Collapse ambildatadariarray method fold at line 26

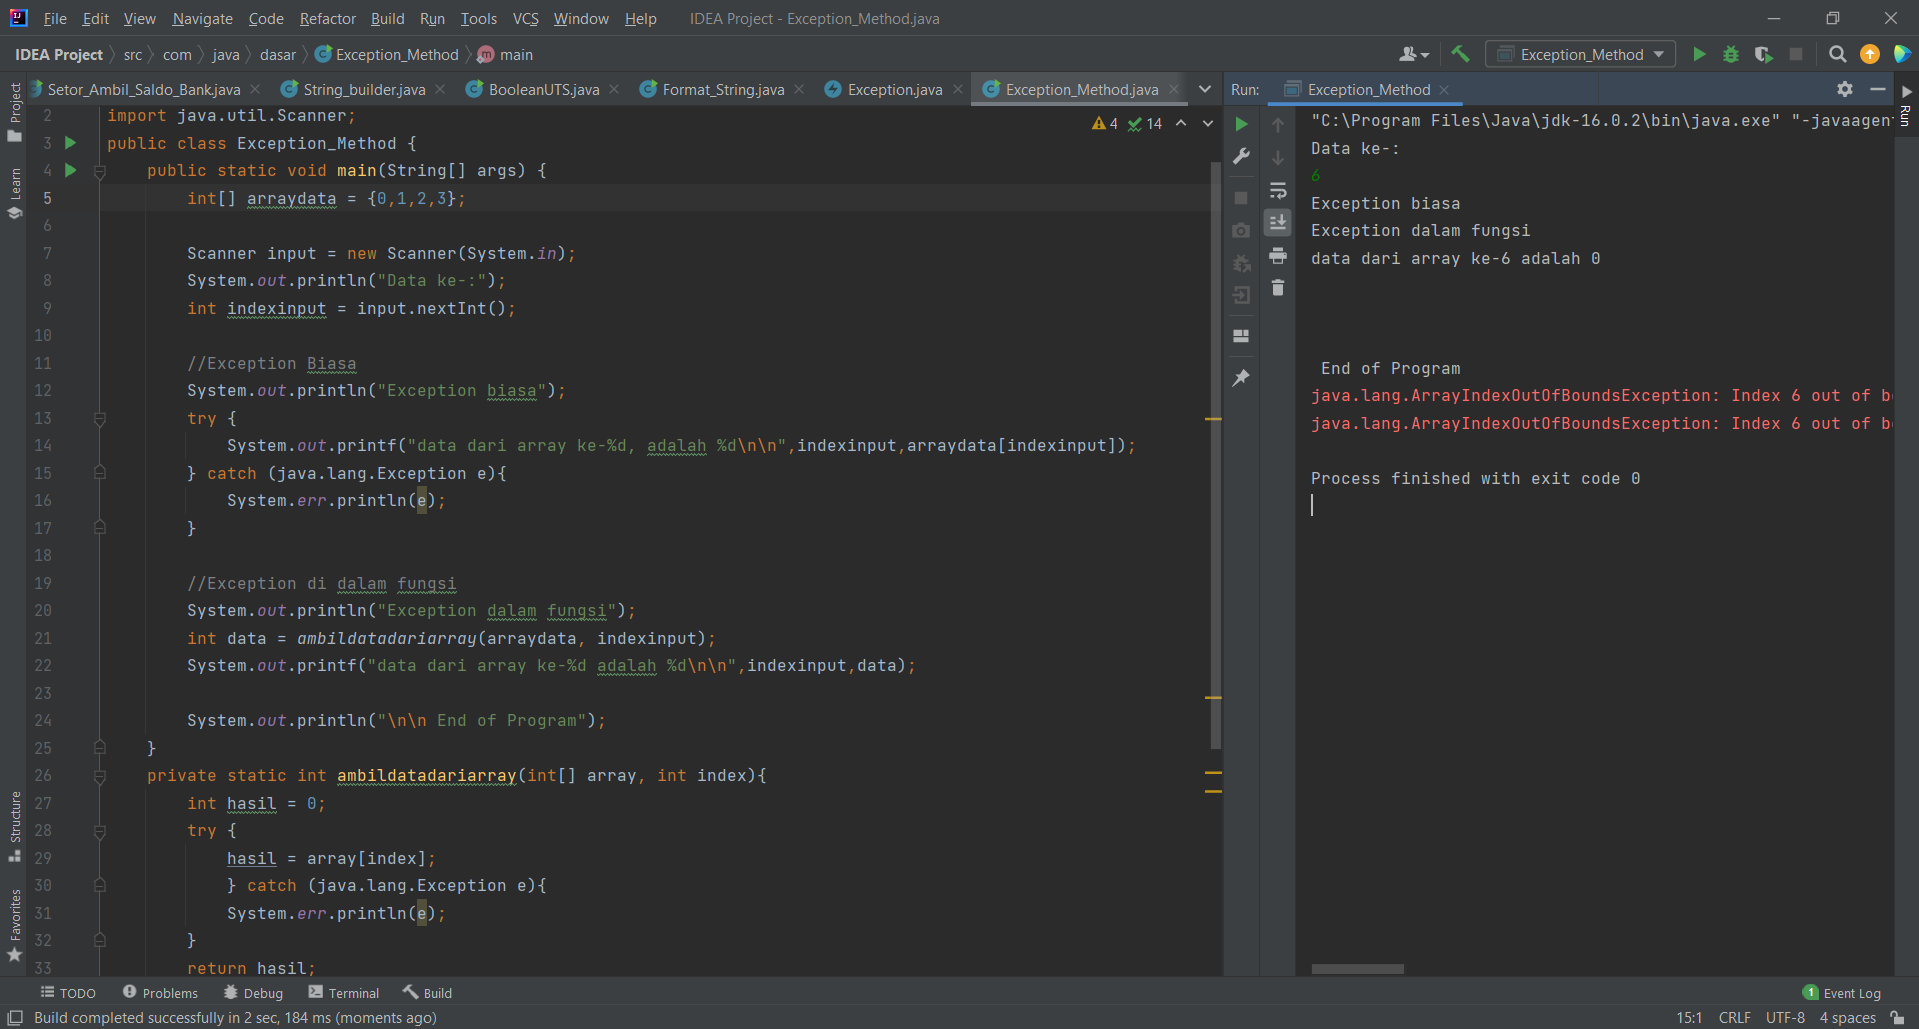[100, 776]
